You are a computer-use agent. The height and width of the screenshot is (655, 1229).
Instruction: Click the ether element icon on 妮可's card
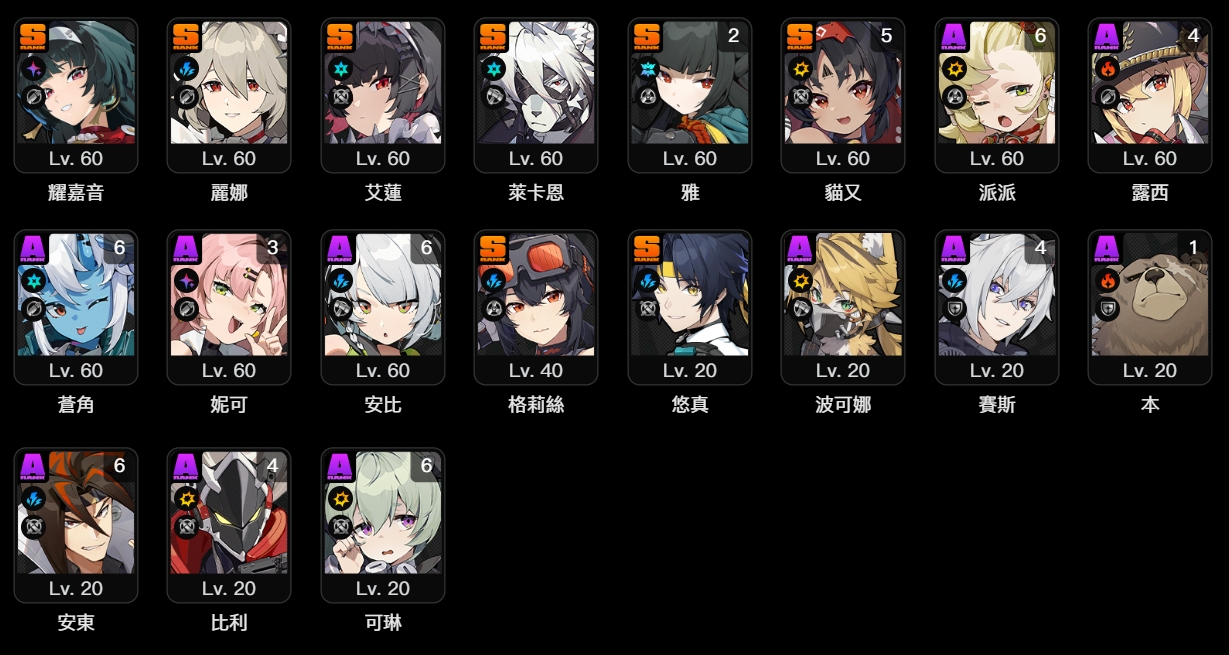tap(186, 281)
